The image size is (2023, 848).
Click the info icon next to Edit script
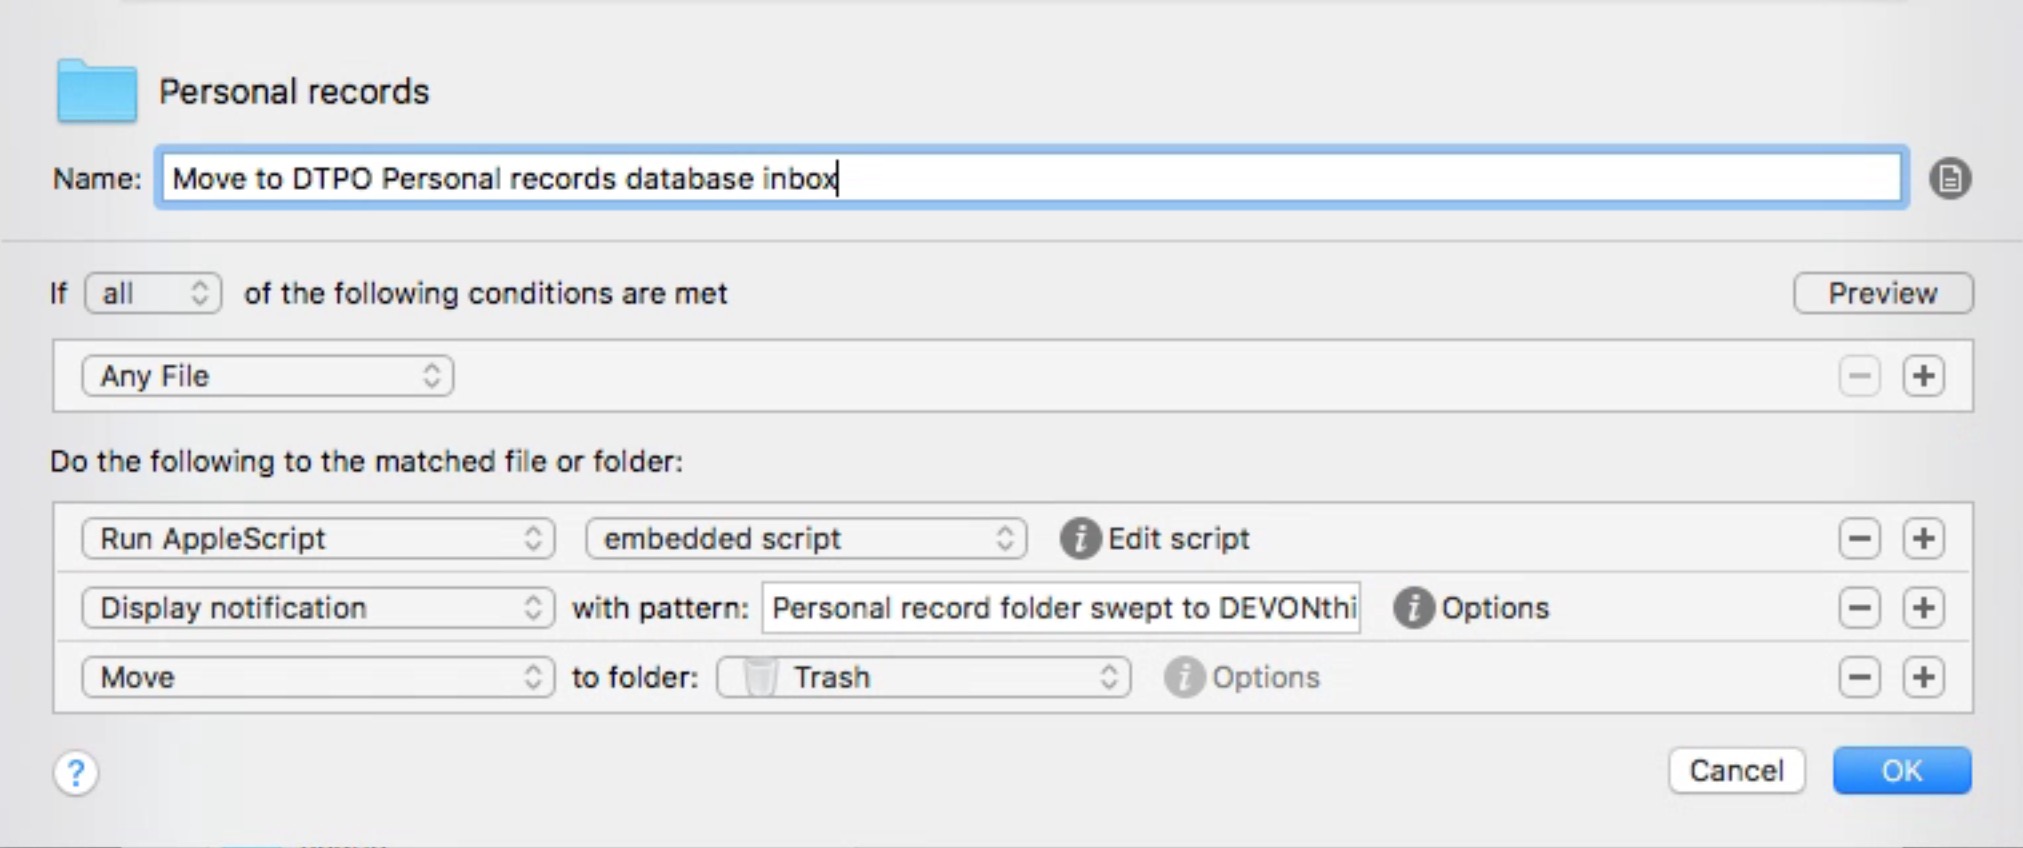pyautogui.click(x=1080, y=539)
